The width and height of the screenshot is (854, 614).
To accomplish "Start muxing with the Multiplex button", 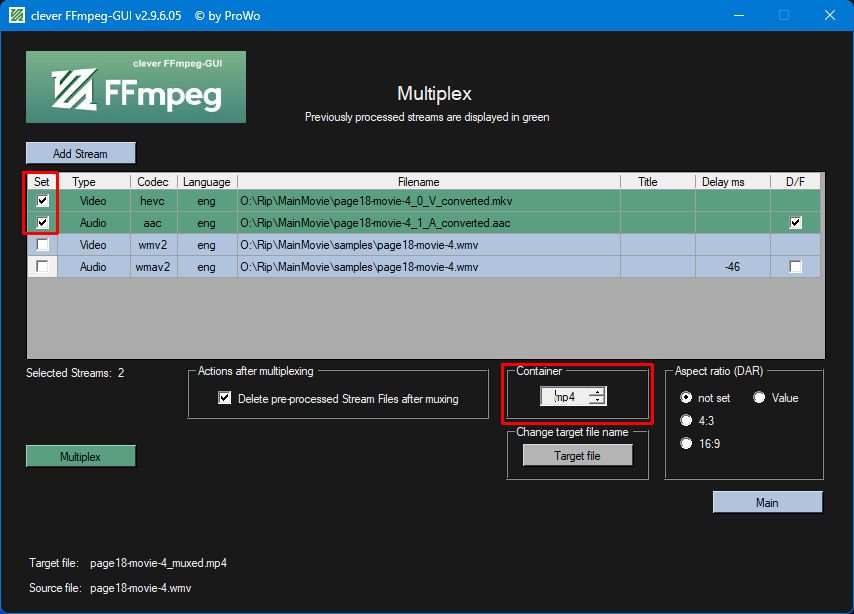I will pyautogui.click(x=81, y=456).
